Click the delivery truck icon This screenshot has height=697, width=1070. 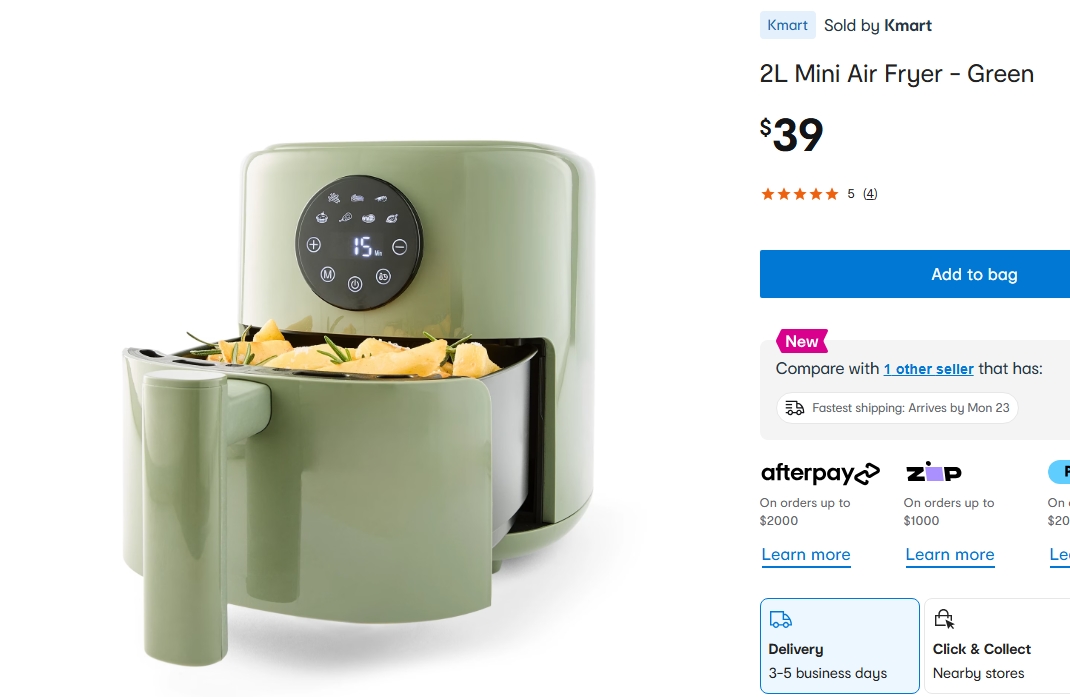click(781, 619)
